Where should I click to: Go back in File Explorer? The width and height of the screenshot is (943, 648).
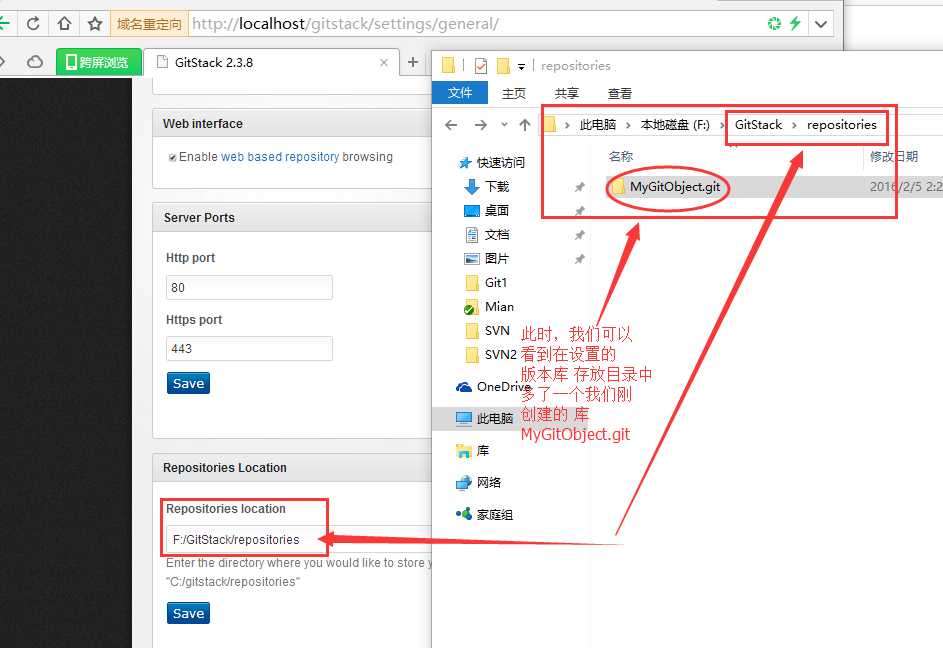point(451,125)
